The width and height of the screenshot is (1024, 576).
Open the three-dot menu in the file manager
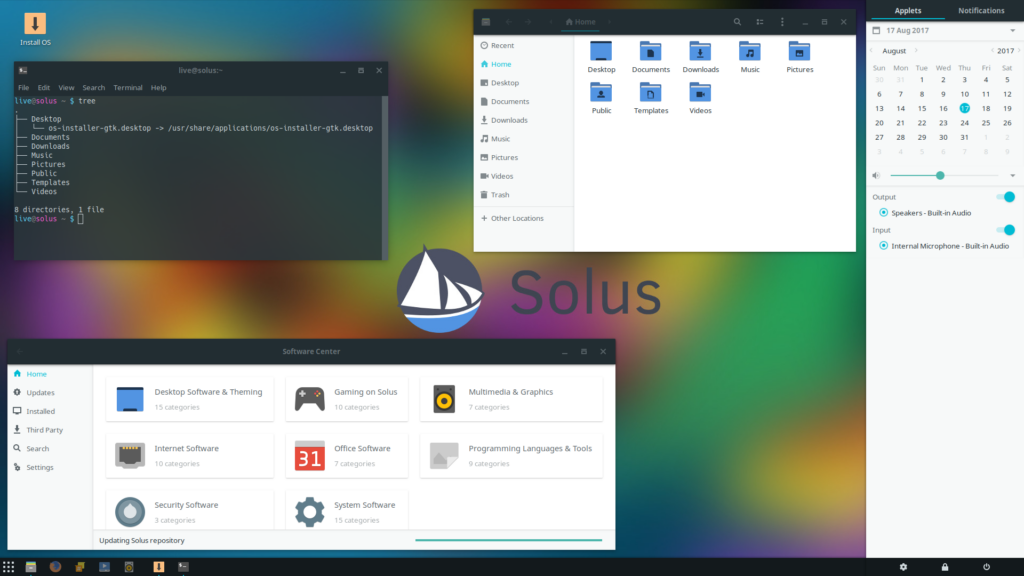pyautogui.click(x=781, y=21)
